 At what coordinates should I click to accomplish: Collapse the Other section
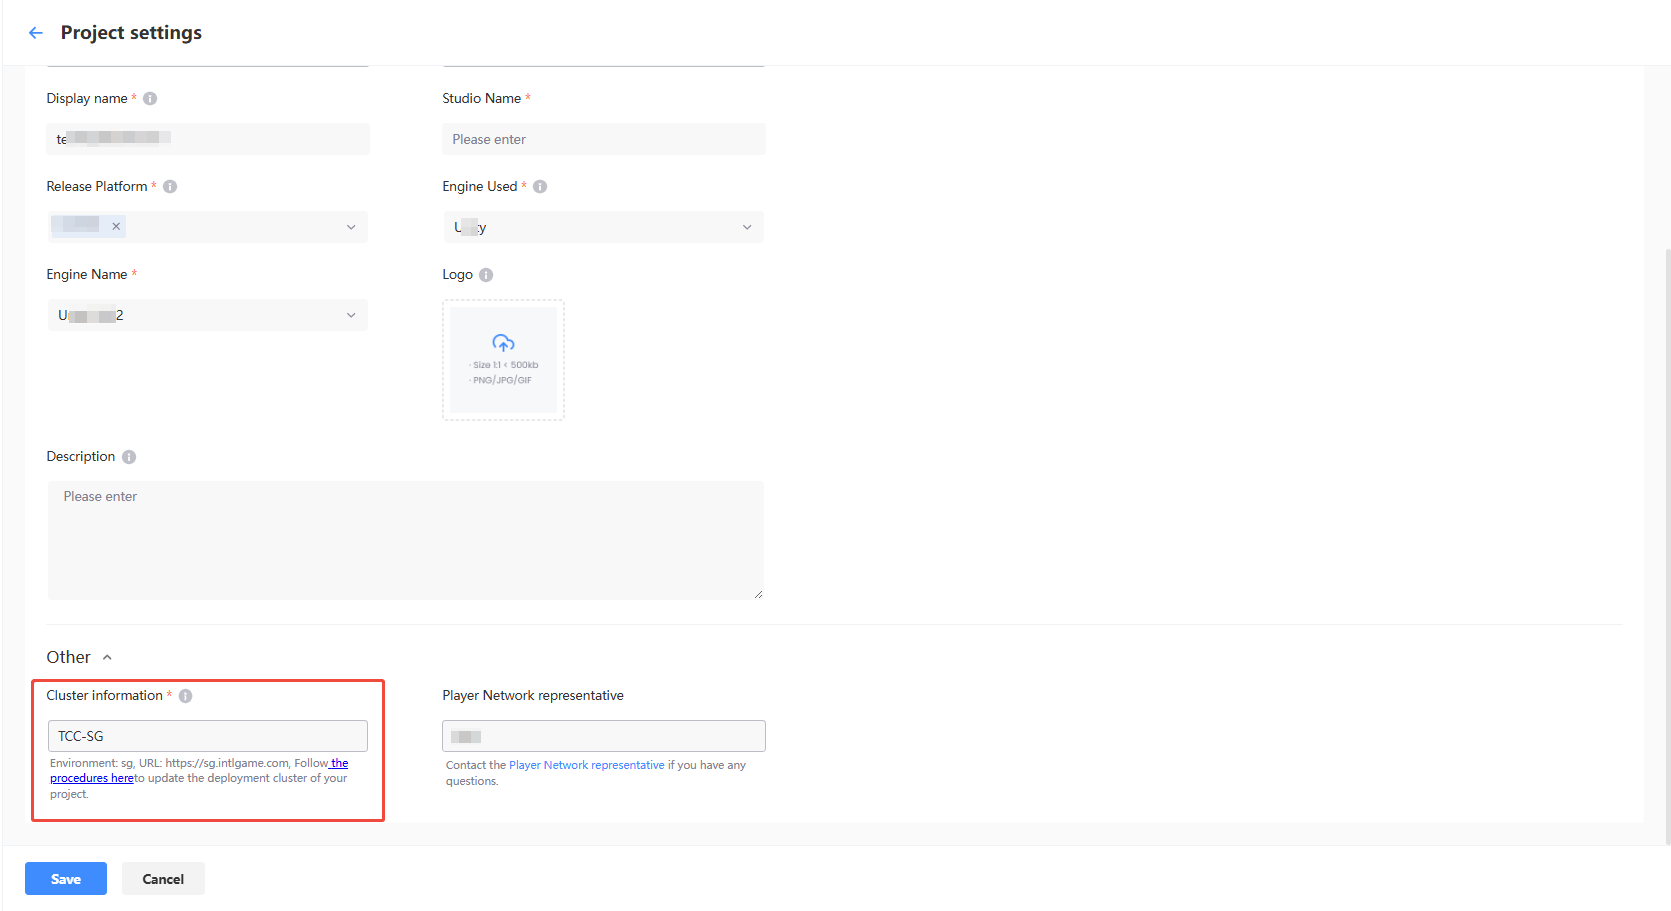(x=107, y=657)
